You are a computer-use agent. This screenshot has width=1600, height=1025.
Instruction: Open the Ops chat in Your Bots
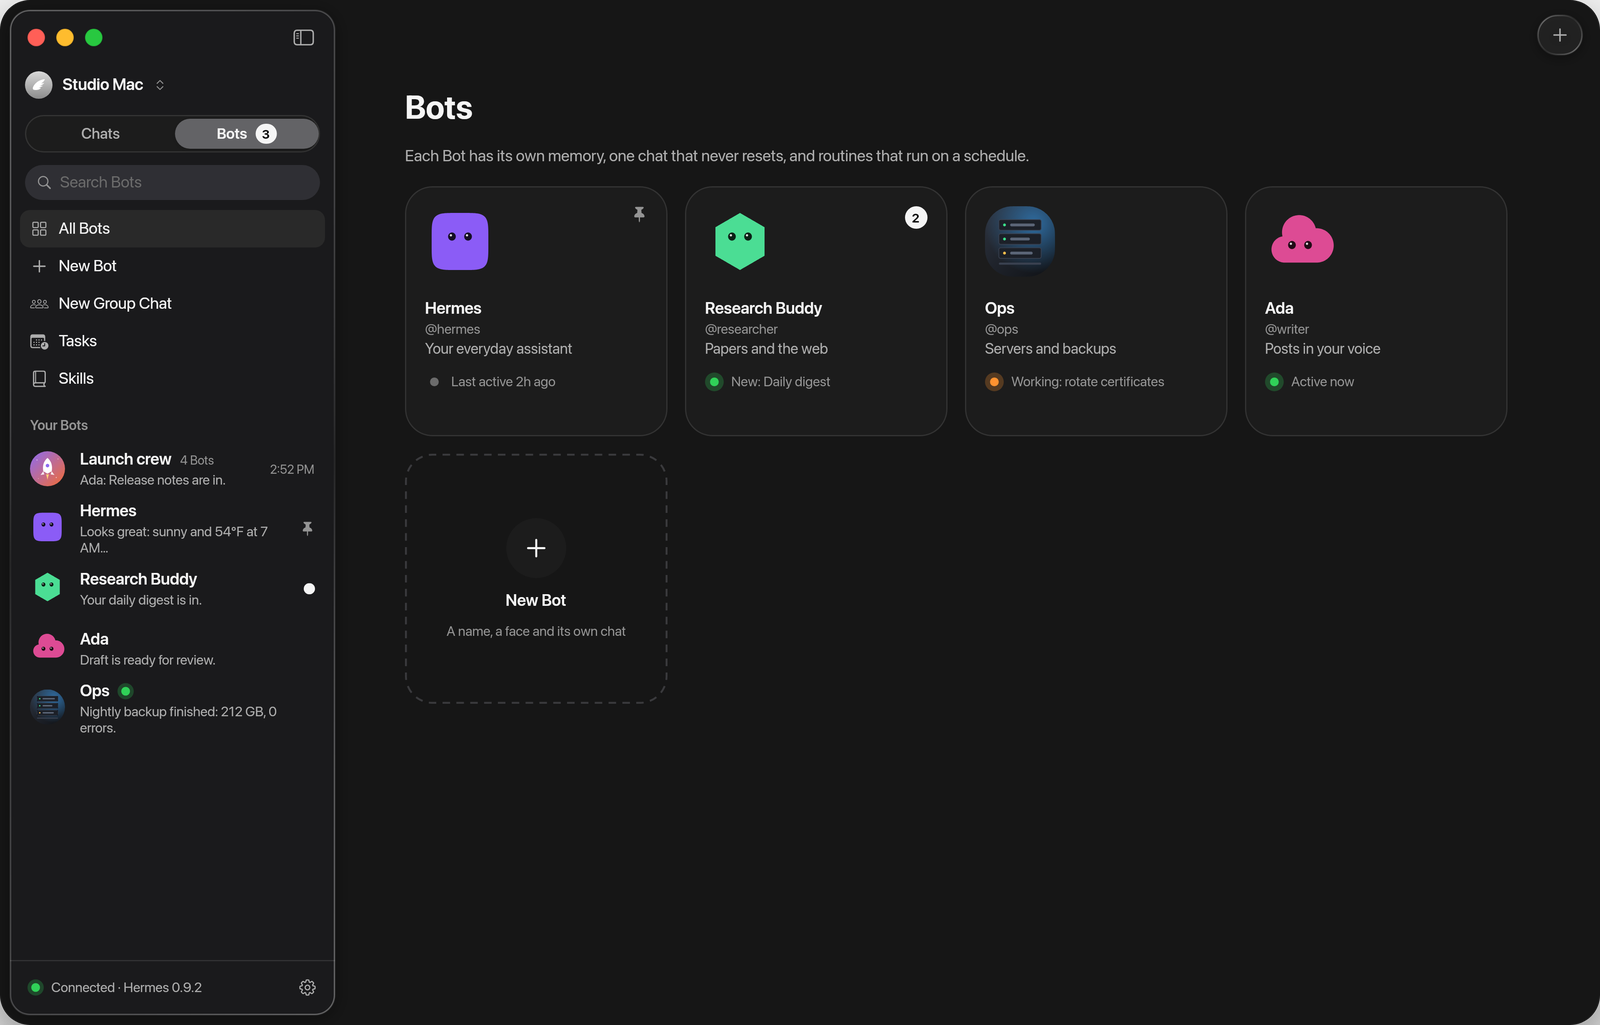[172, 708]
